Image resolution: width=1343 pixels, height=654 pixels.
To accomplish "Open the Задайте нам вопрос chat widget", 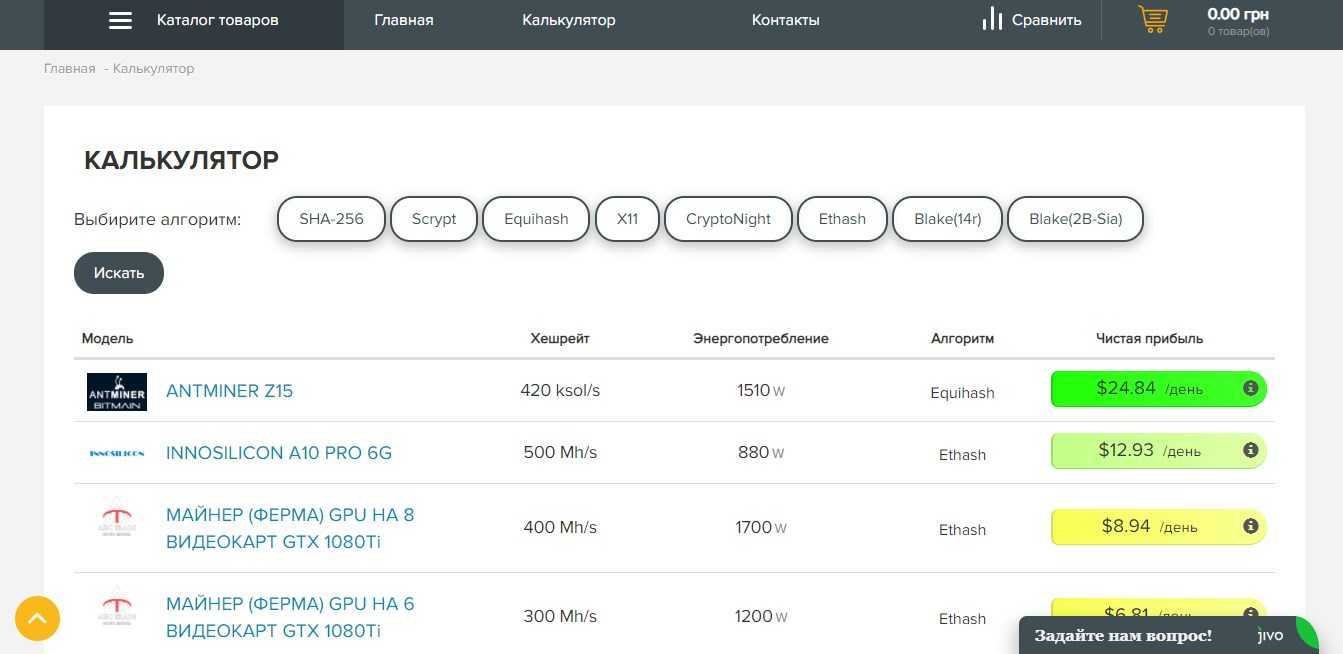I will tap(1168, 635).
